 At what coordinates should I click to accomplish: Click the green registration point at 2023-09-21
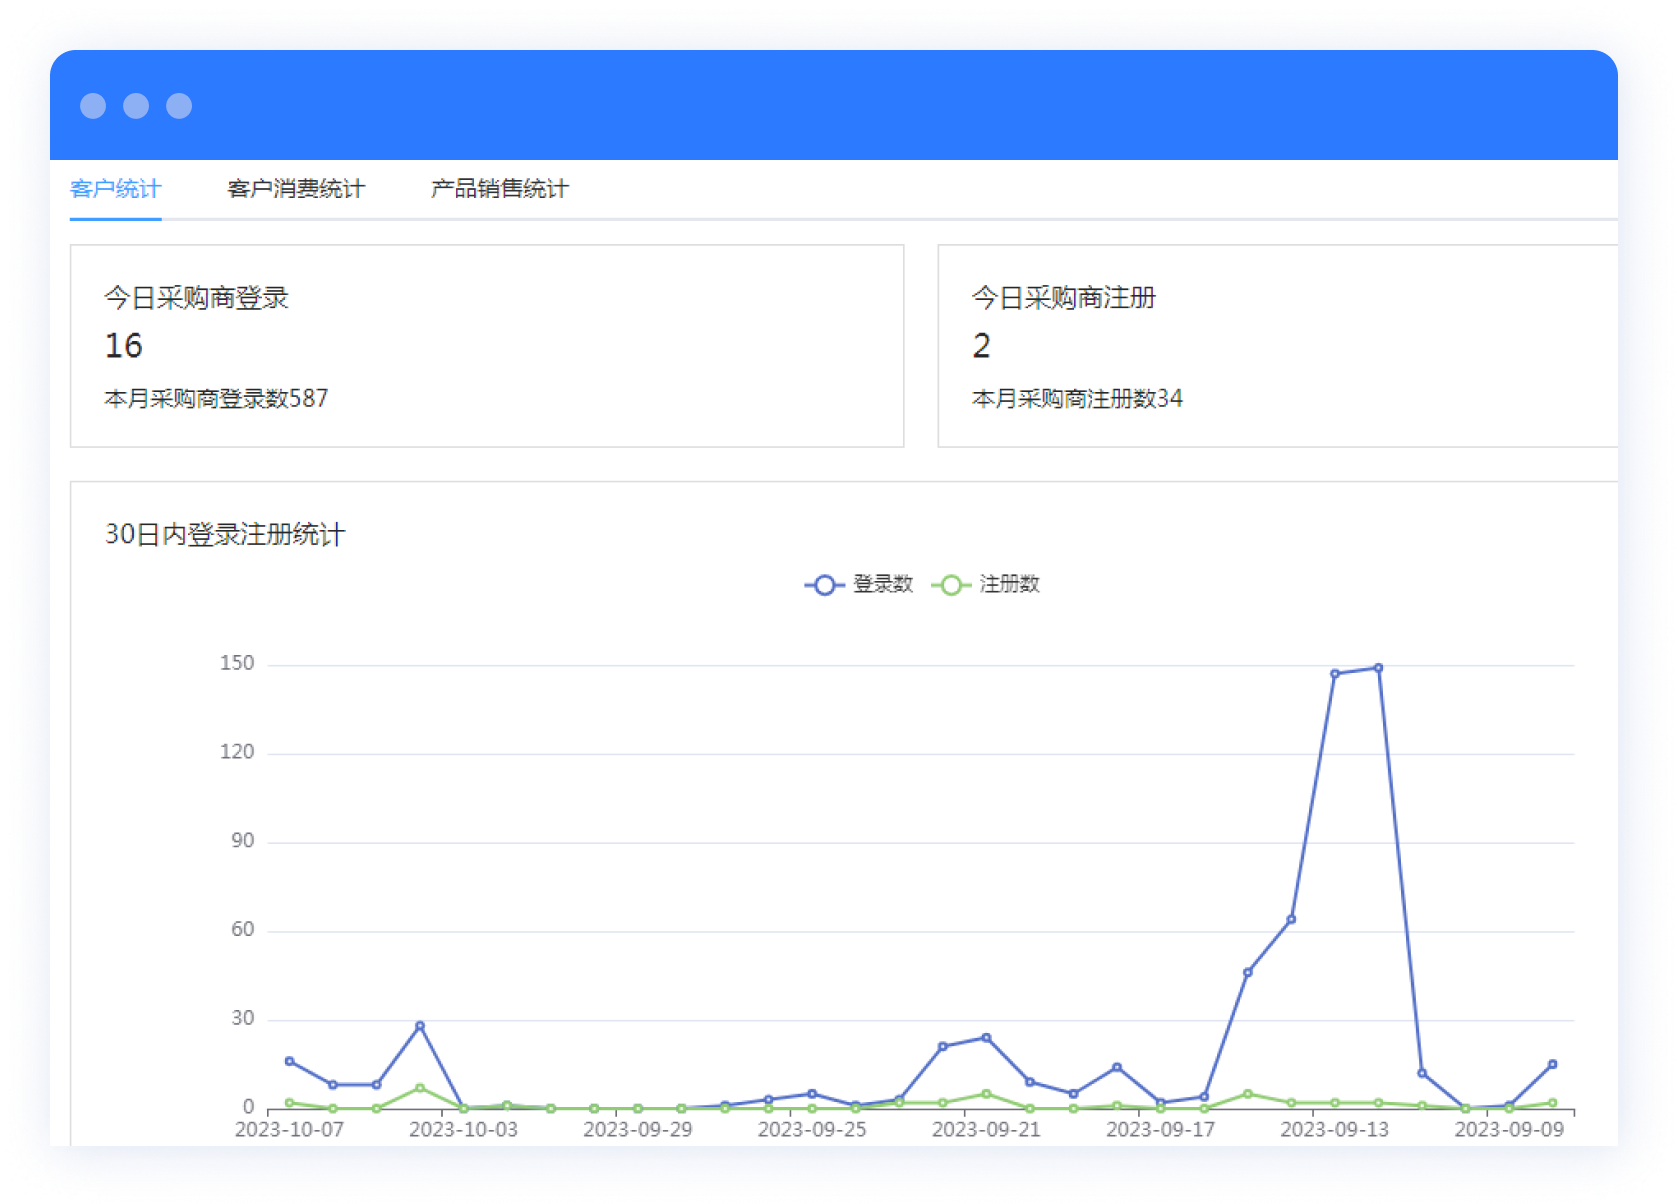coord(986,1094)
